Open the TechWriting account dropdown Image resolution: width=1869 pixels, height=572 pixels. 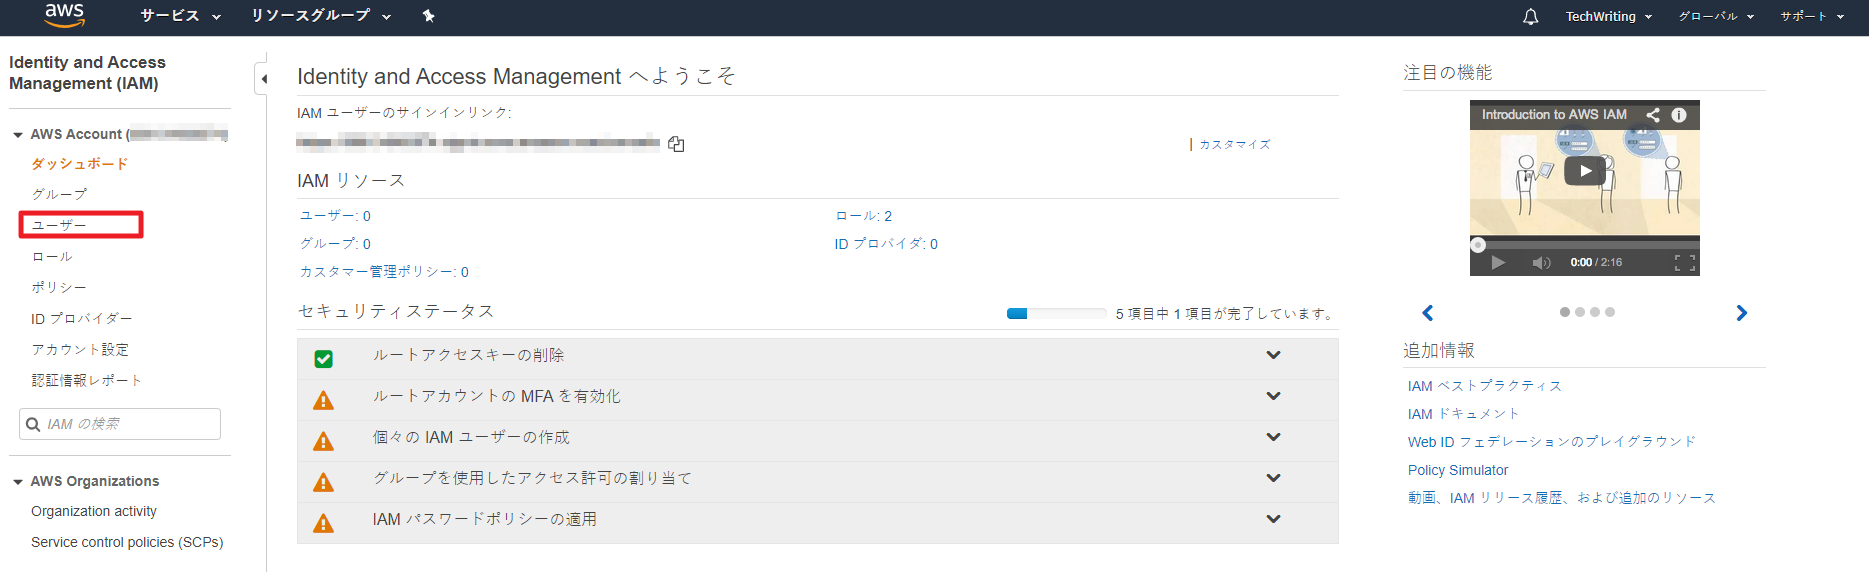coord(1608,17)
